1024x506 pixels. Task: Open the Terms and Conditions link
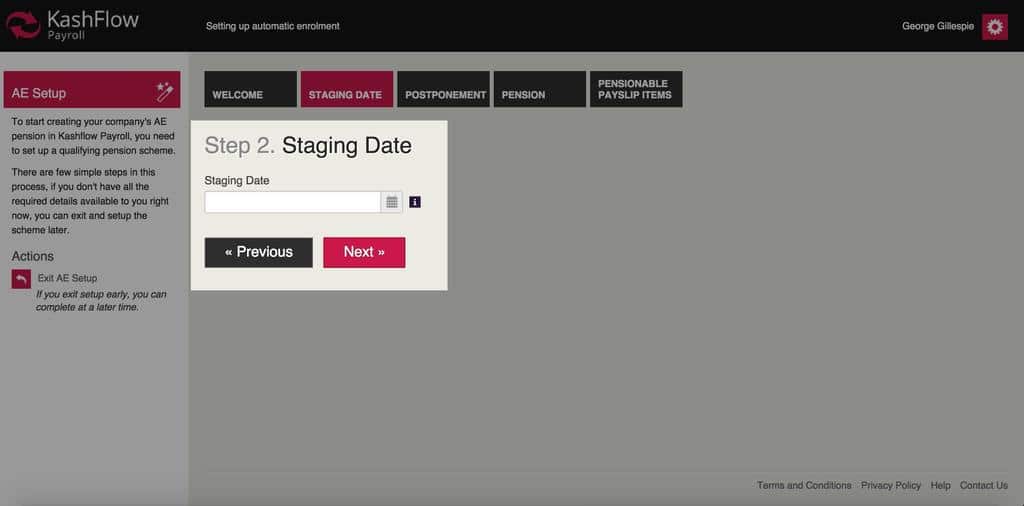point(804,485)
